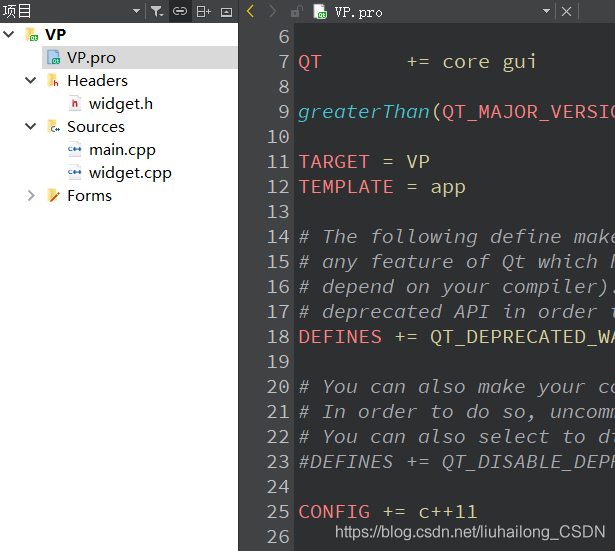Click the close sidebar panel icon
Image resolution: width=615 pixels, height=551 pixels.
coord(226,12)
